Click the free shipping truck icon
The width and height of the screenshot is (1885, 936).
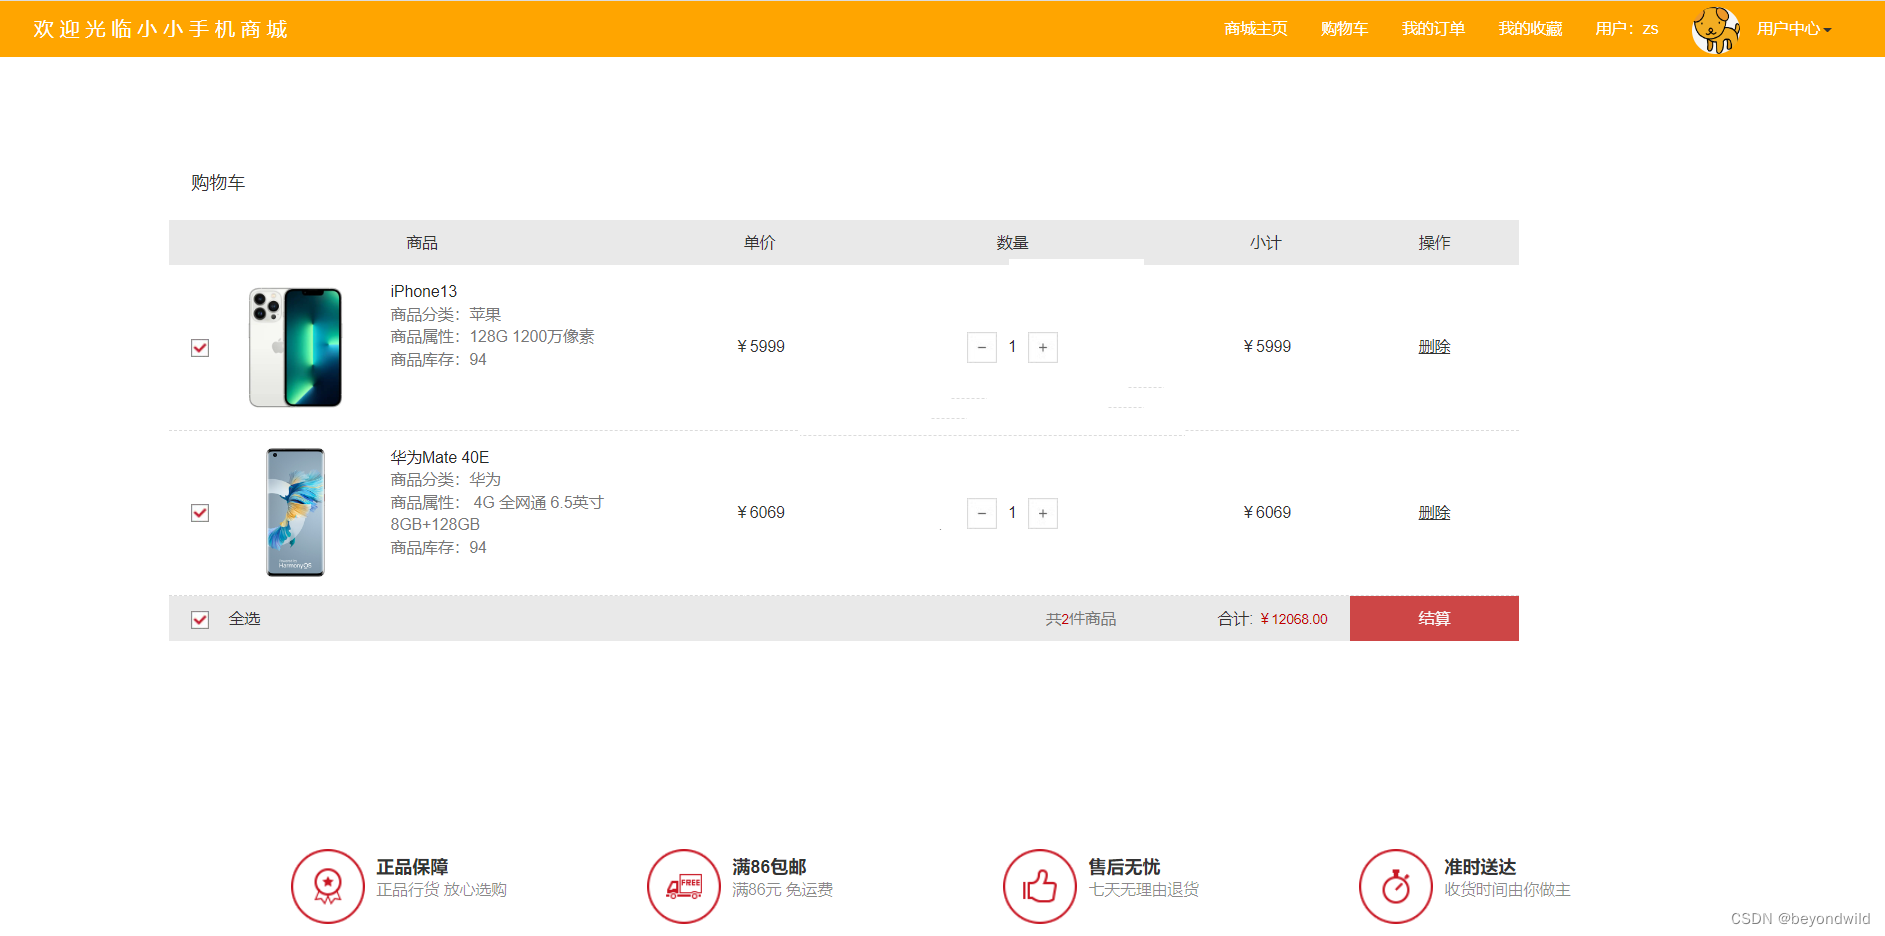(684, 886)
